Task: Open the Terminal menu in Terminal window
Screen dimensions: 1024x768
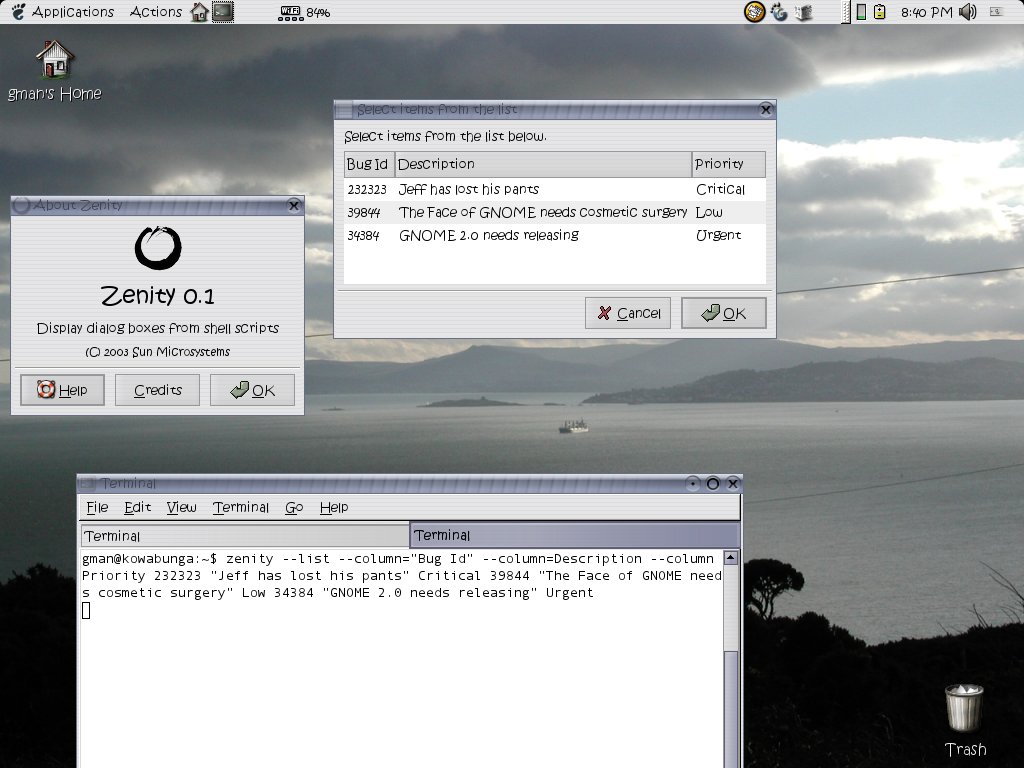Action: point(241,507)
